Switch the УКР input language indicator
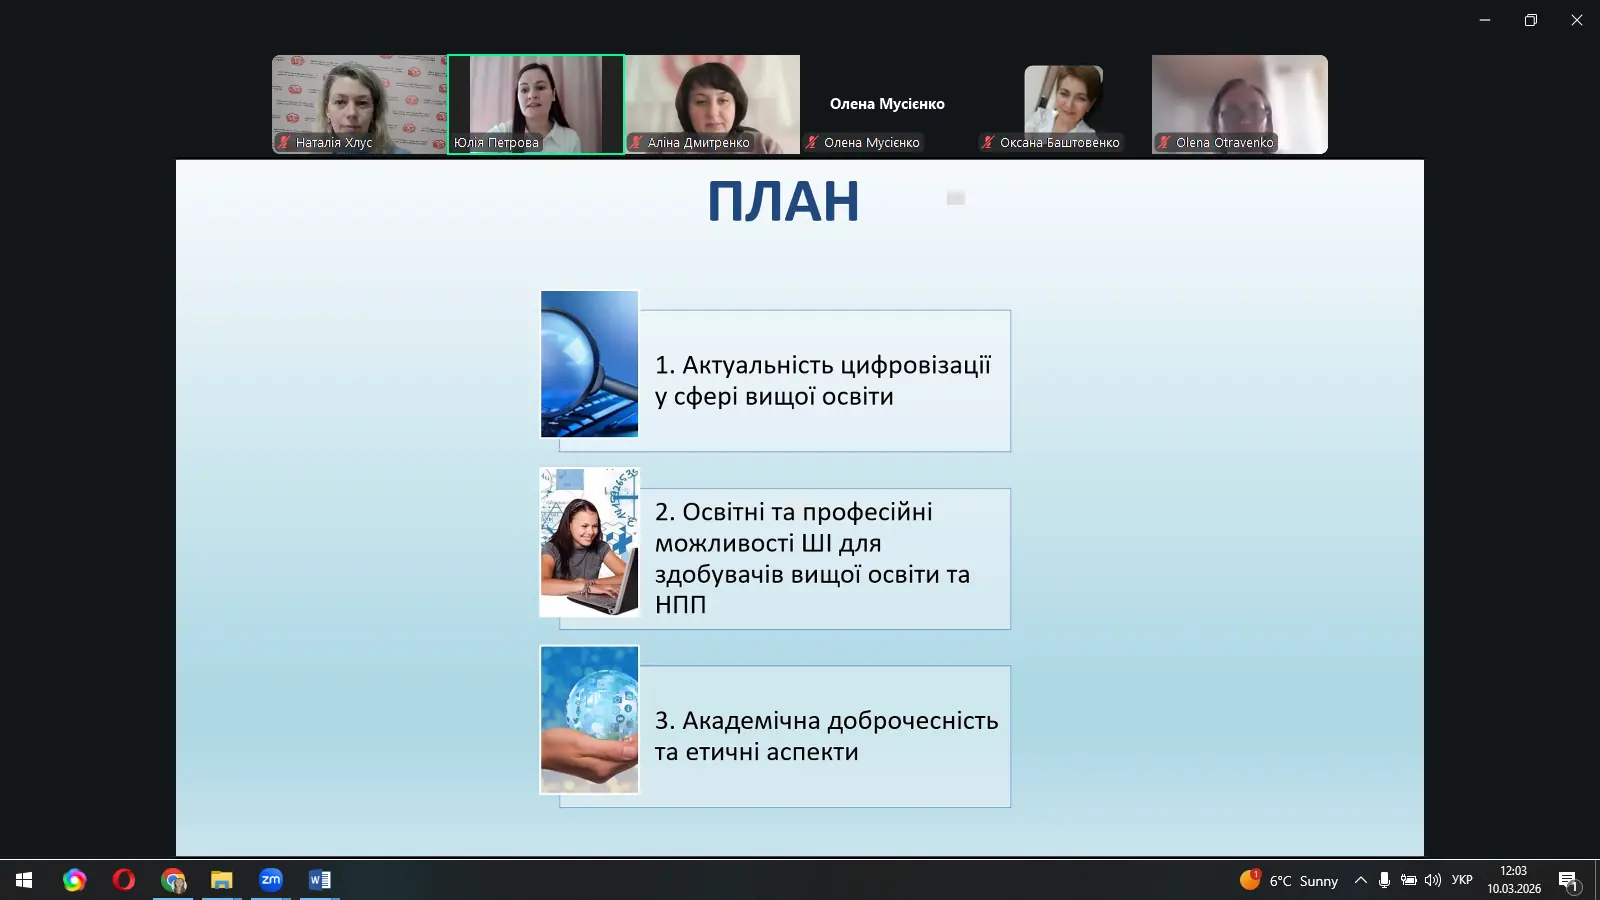Image resolution: width=1600 pixels, height=900 pixels. point(1462,880)
